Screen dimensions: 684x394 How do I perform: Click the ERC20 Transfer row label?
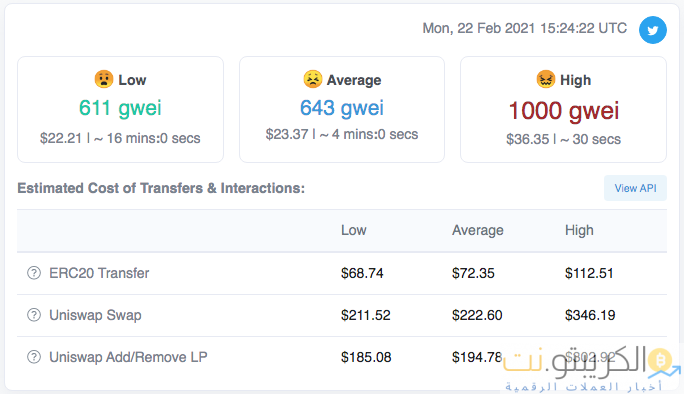(x=99, y=273)
